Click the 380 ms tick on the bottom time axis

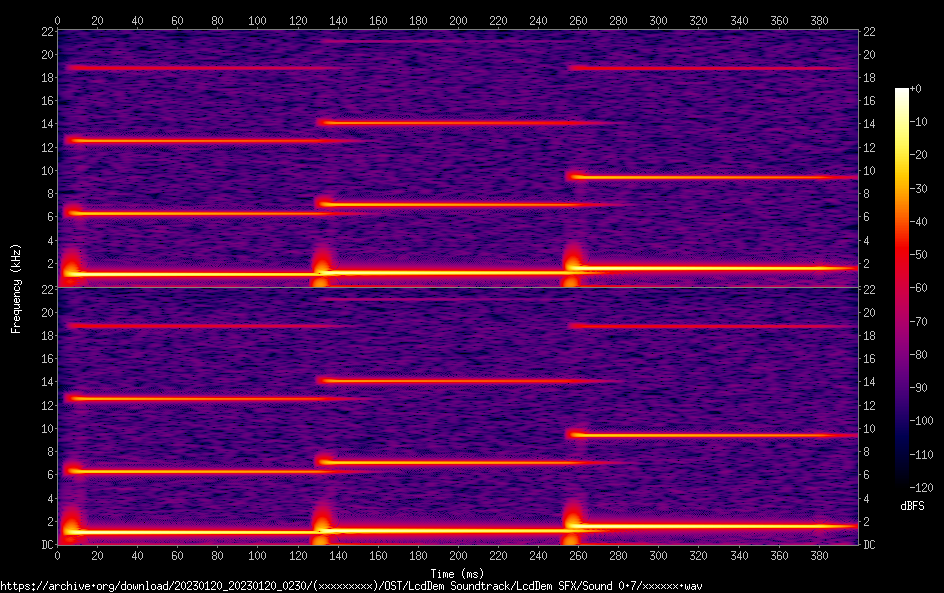[x=818, y=555]
